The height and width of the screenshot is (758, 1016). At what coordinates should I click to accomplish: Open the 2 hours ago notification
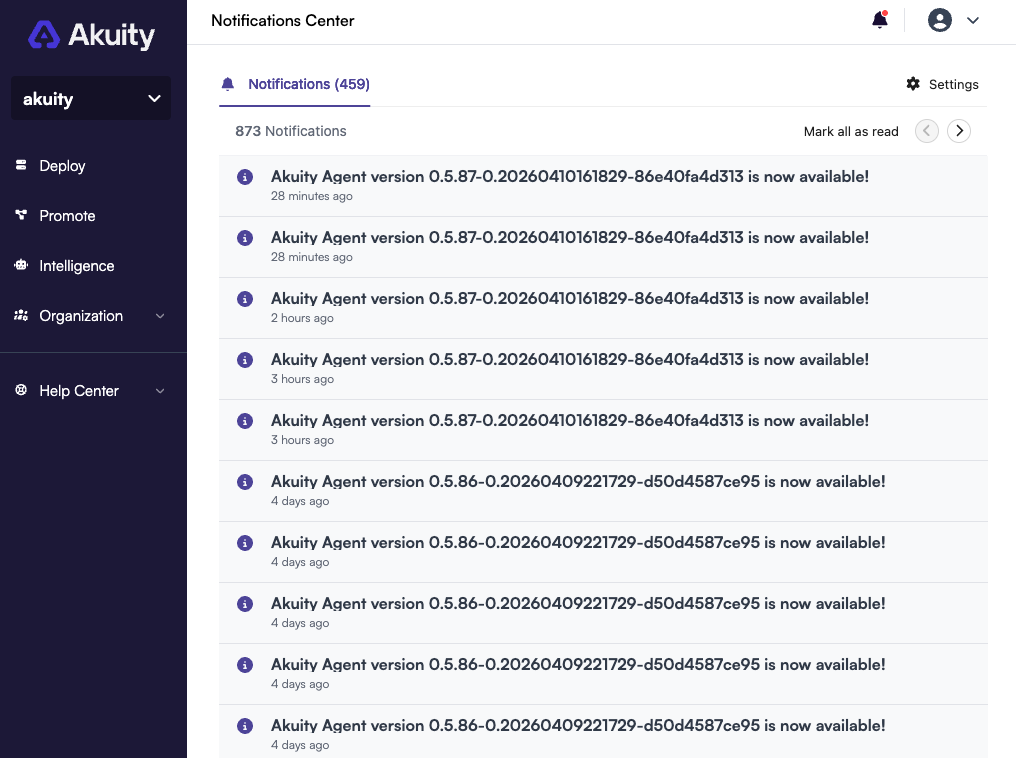569,299
